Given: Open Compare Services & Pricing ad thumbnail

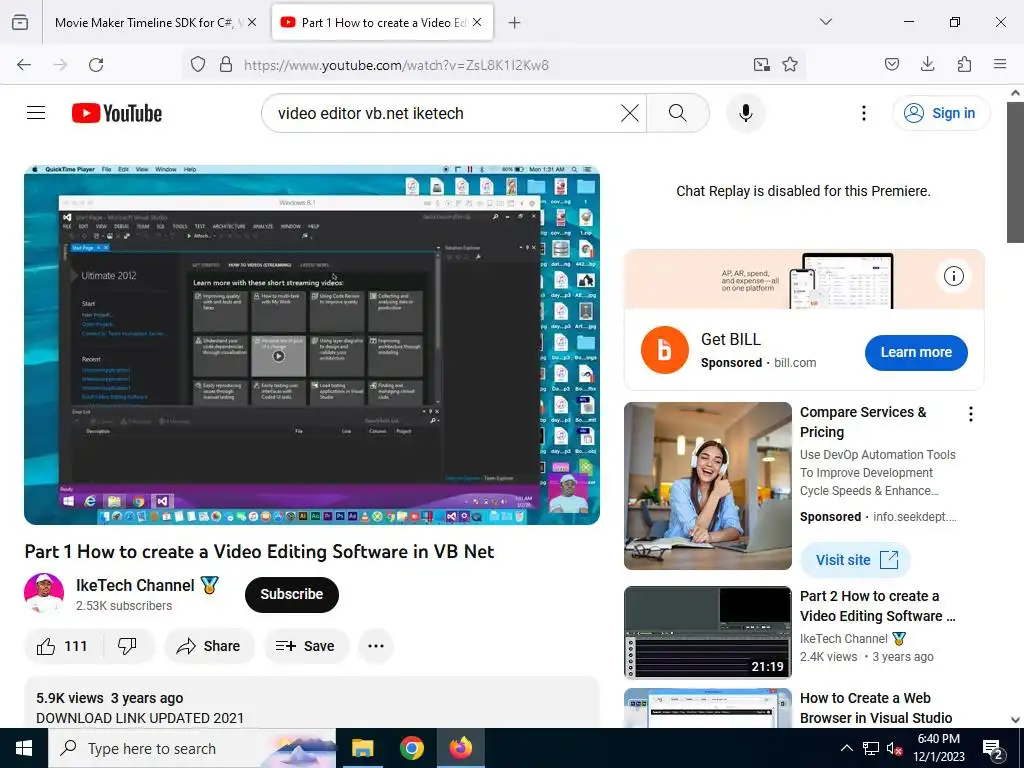Looking at the screenshot, I should tap(707, 486).
